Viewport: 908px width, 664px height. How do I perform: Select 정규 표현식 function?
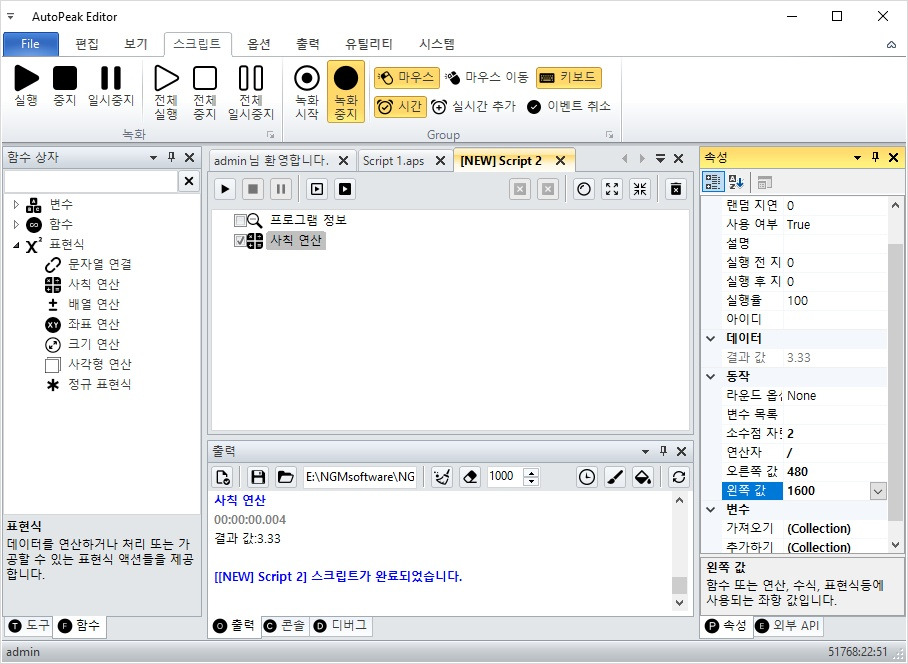[x=100, y=384]
